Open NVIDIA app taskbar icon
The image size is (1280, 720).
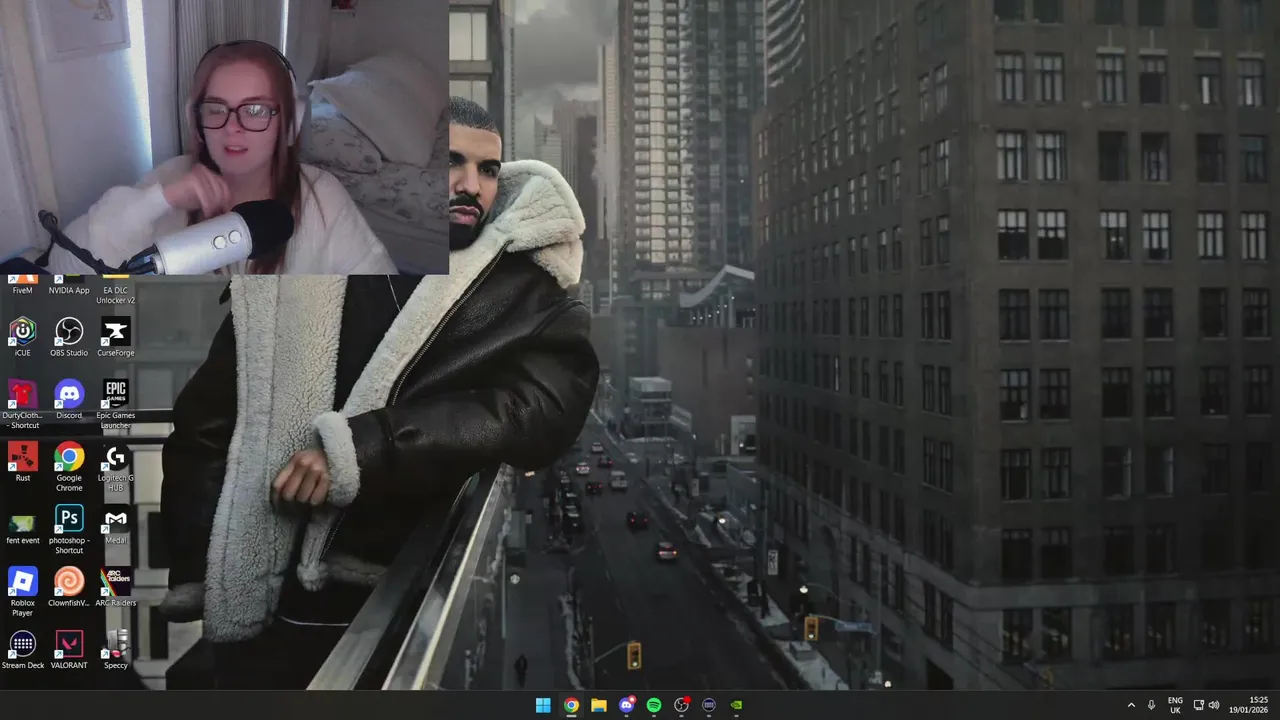click(737, 705)
